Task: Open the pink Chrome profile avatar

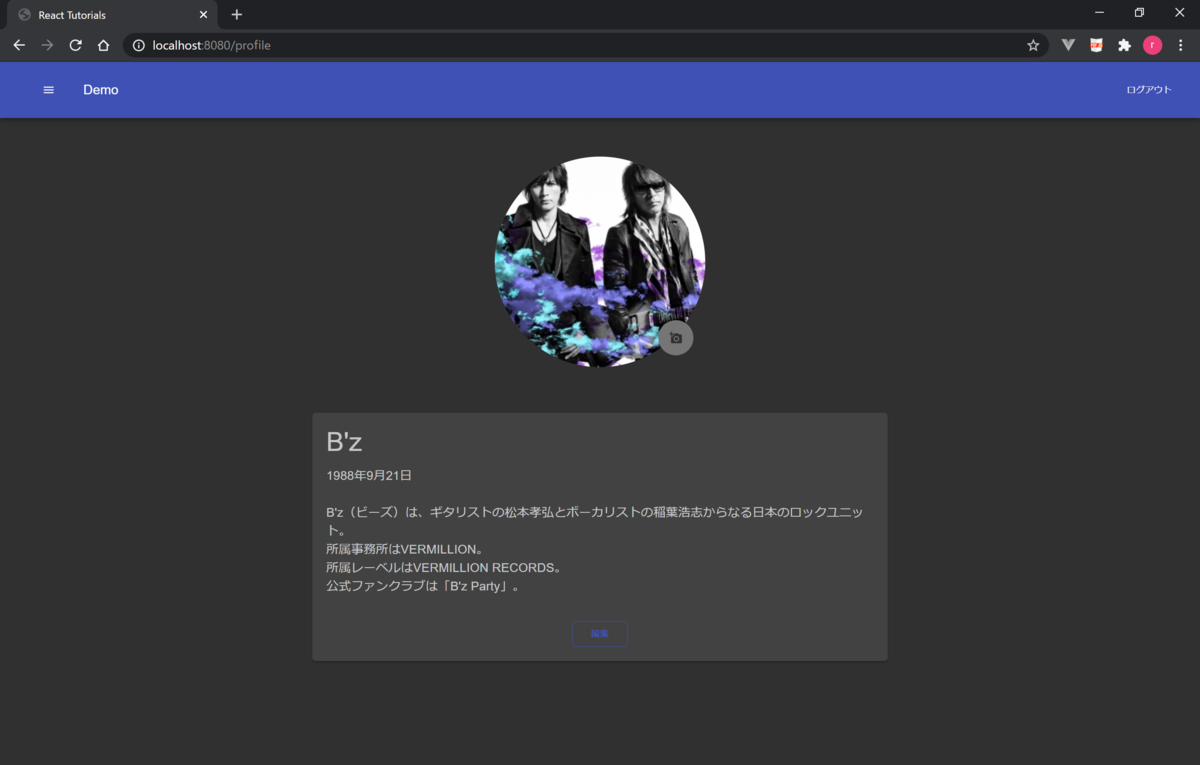Action: pos(1152,45)
